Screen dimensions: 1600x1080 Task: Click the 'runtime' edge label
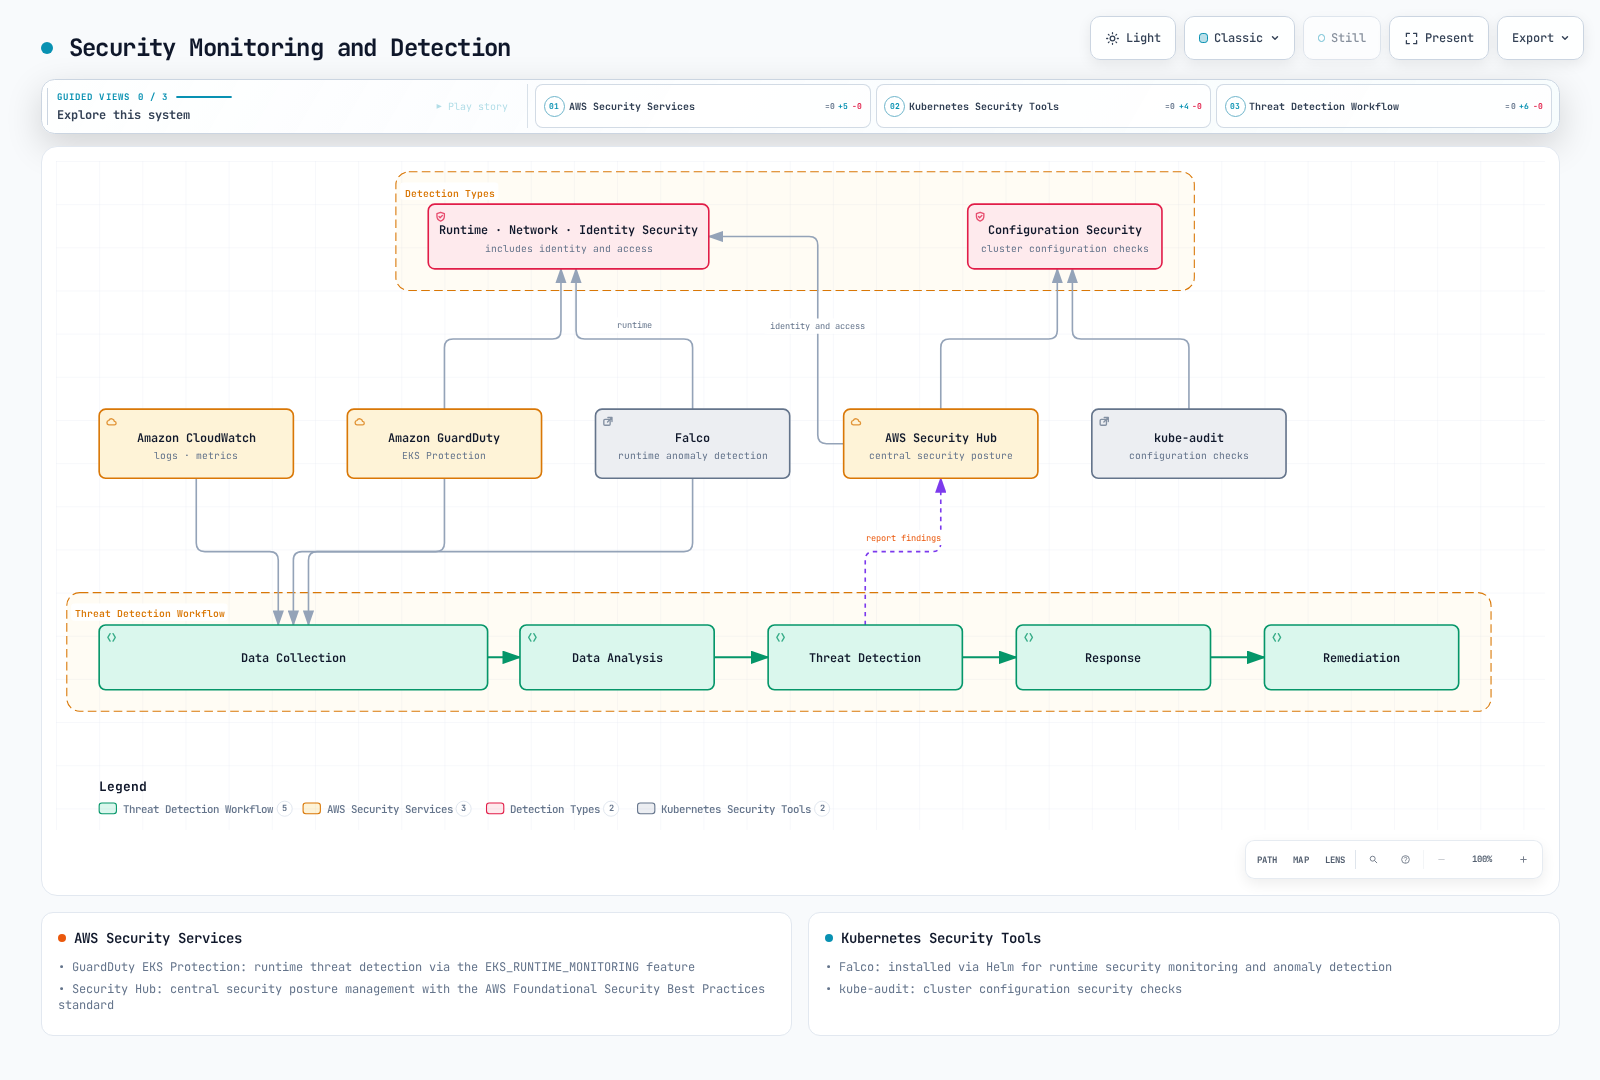click(634, 325)
